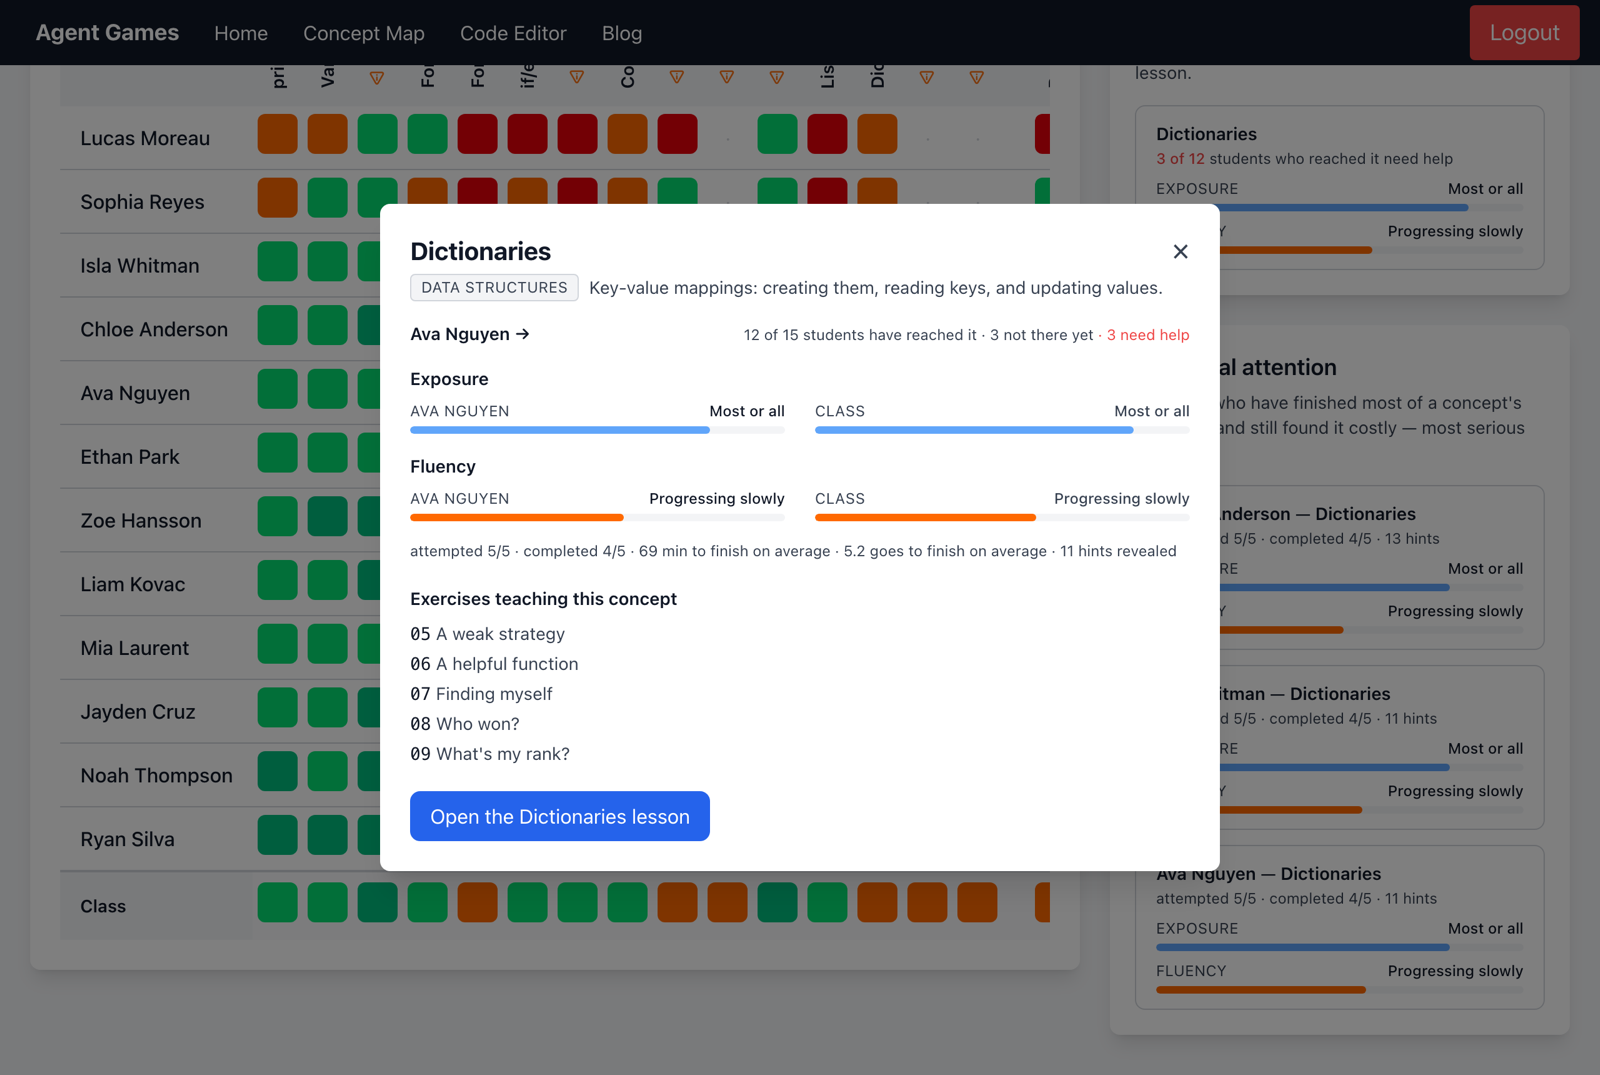Select exercise 09 What's my rank?
The height and width of the screenshot is (1075, 1600).
click(490, 754)
